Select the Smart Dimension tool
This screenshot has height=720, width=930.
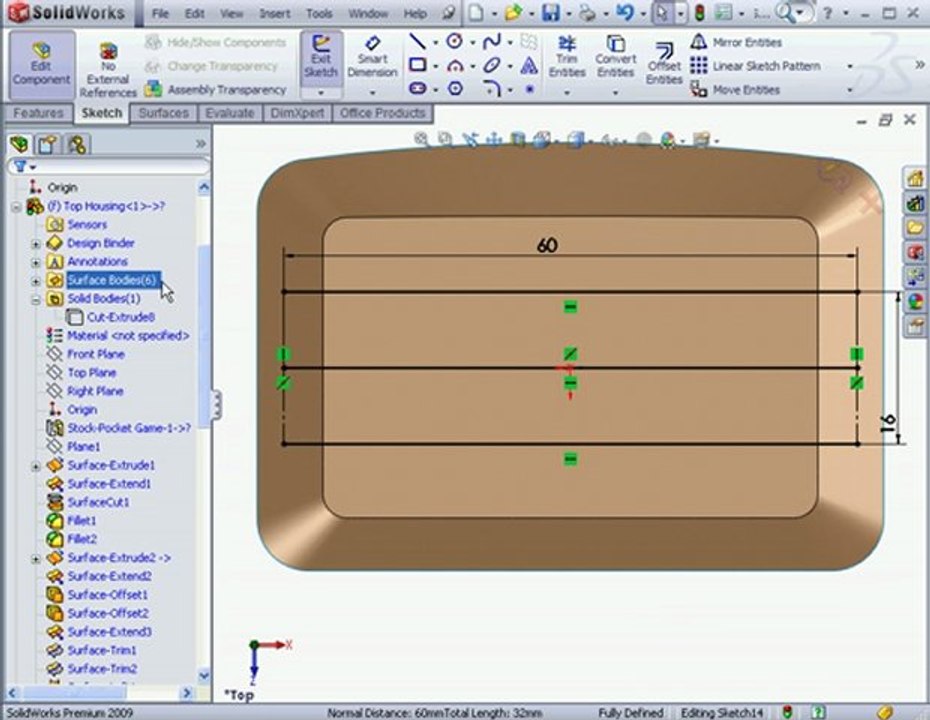pyautogui.click(x=372, y=58)
